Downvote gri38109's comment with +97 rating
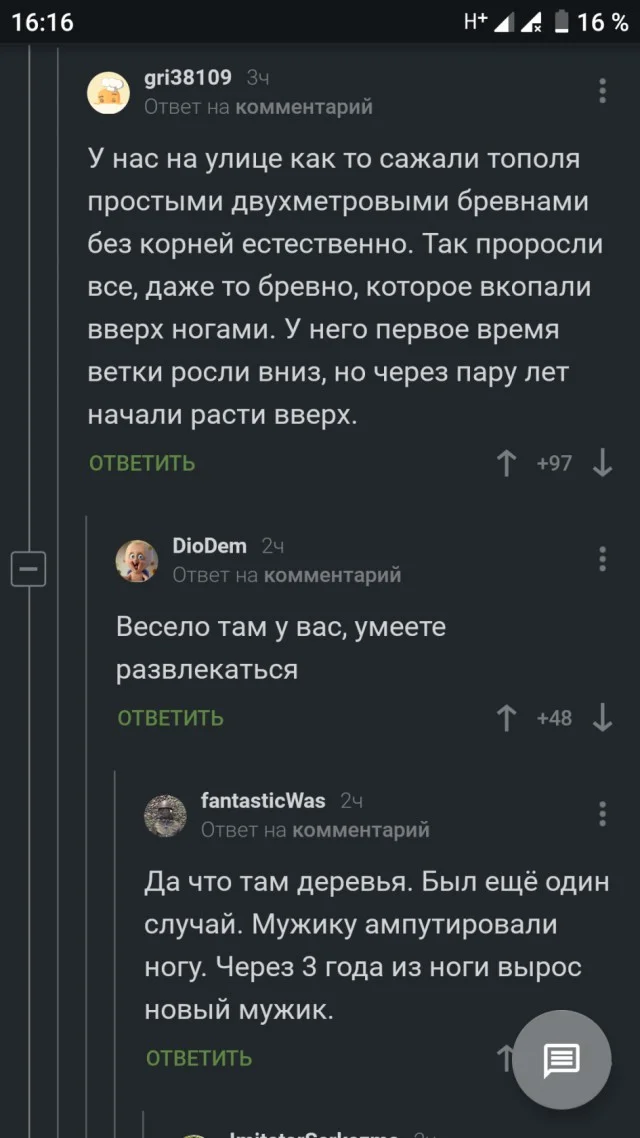 pos(602,463)
